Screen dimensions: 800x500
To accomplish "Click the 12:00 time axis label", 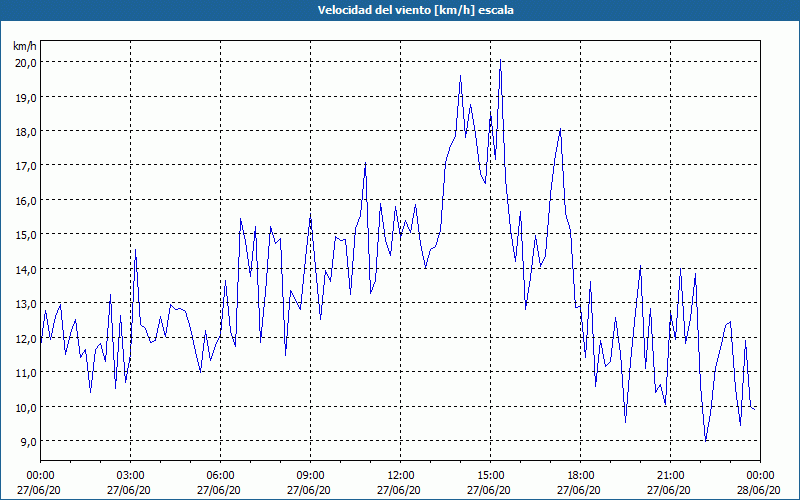I will click(401, 476).
